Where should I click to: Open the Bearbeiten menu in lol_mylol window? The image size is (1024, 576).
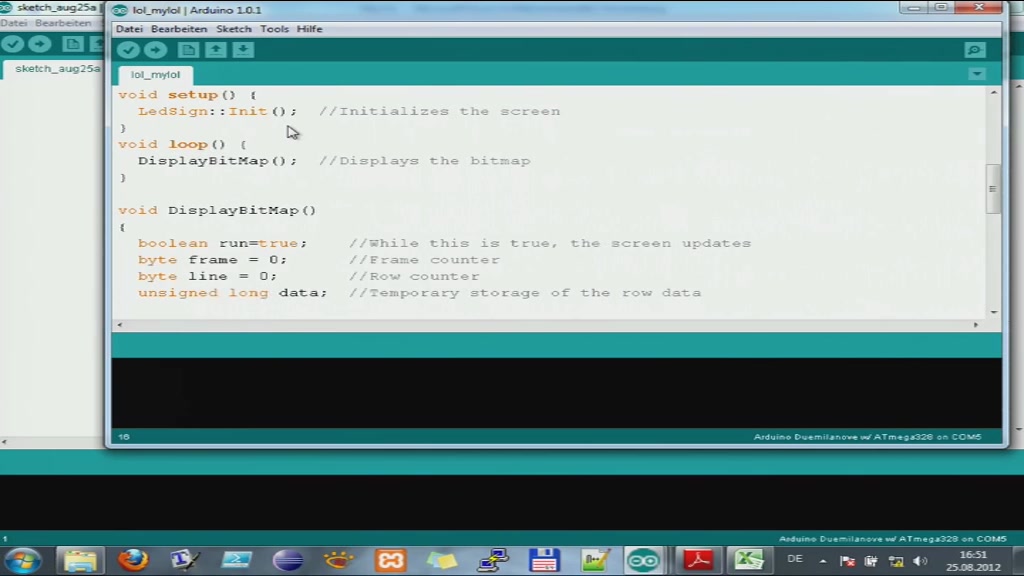(x=179, y=29)
